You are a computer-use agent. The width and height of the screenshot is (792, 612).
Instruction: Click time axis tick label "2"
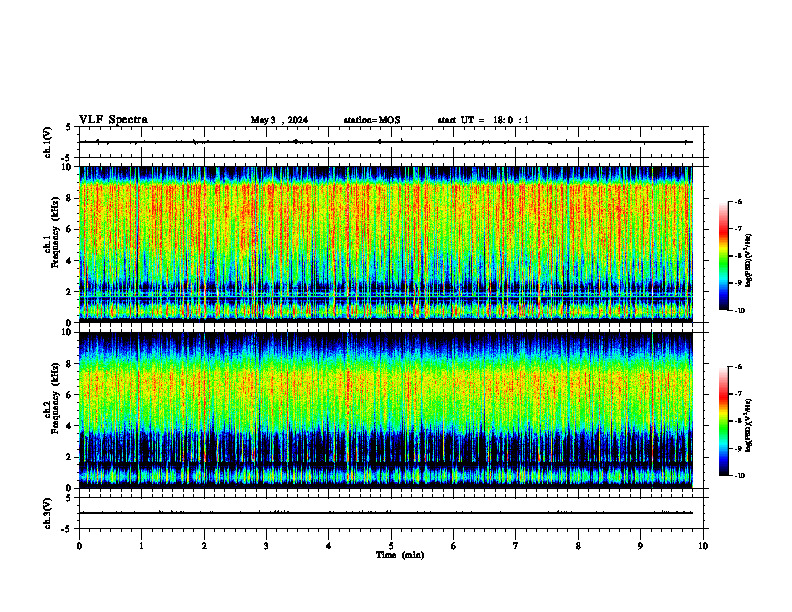tap(204, 546)
